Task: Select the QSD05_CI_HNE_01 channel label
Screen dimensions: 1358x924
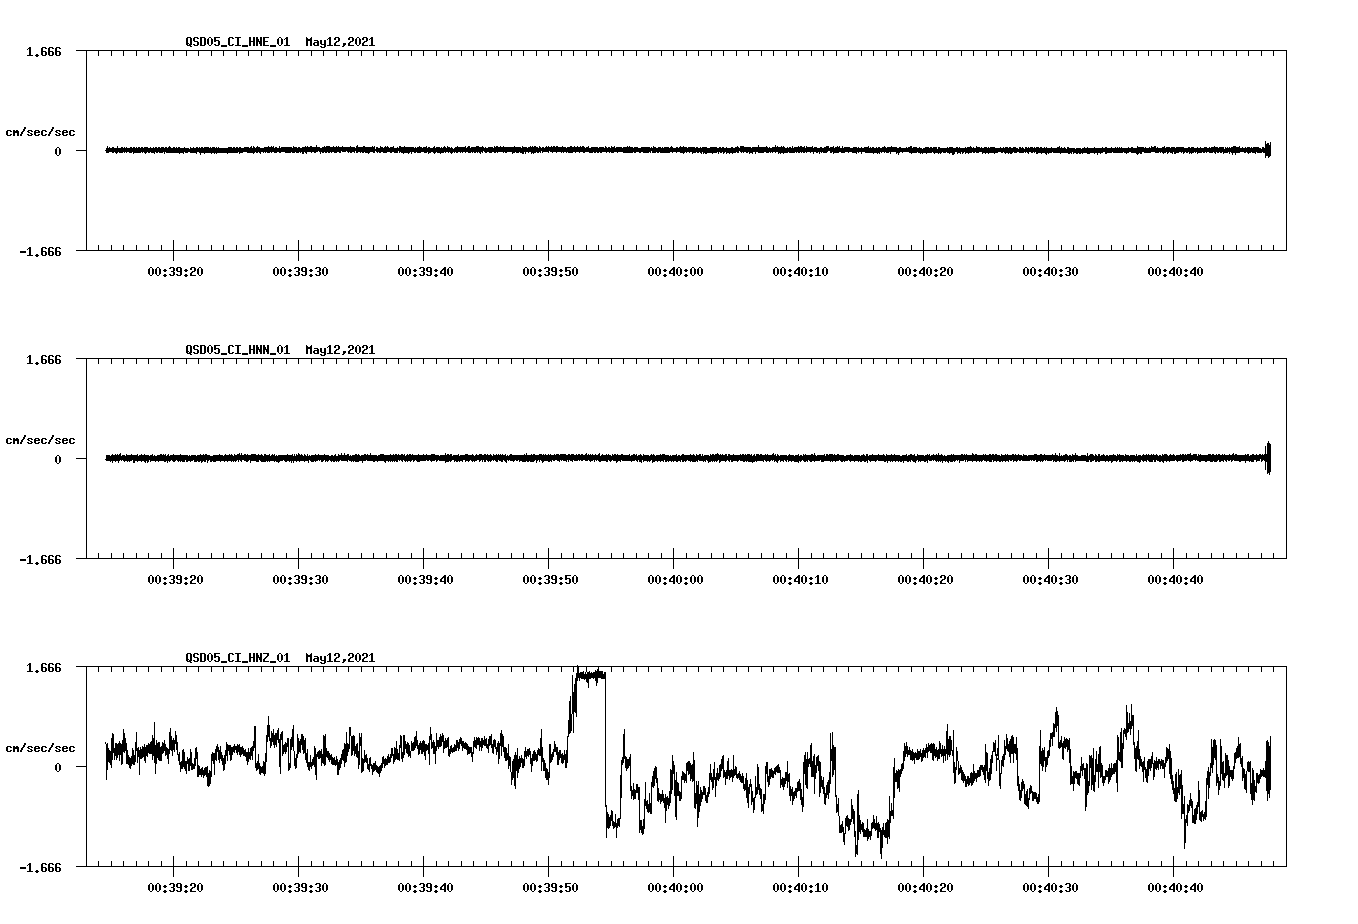Action: pyautogui.click(x=236, y=43)
